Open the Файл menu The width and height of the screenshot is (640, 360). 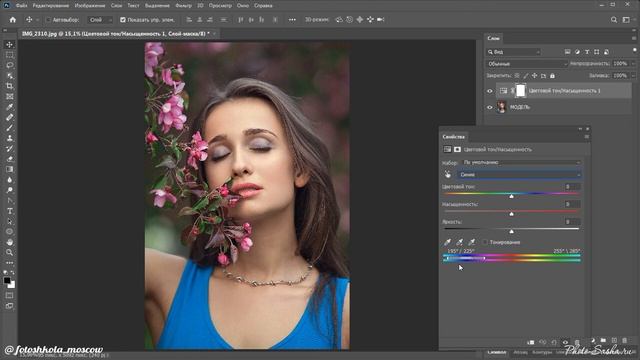(21, 6)
